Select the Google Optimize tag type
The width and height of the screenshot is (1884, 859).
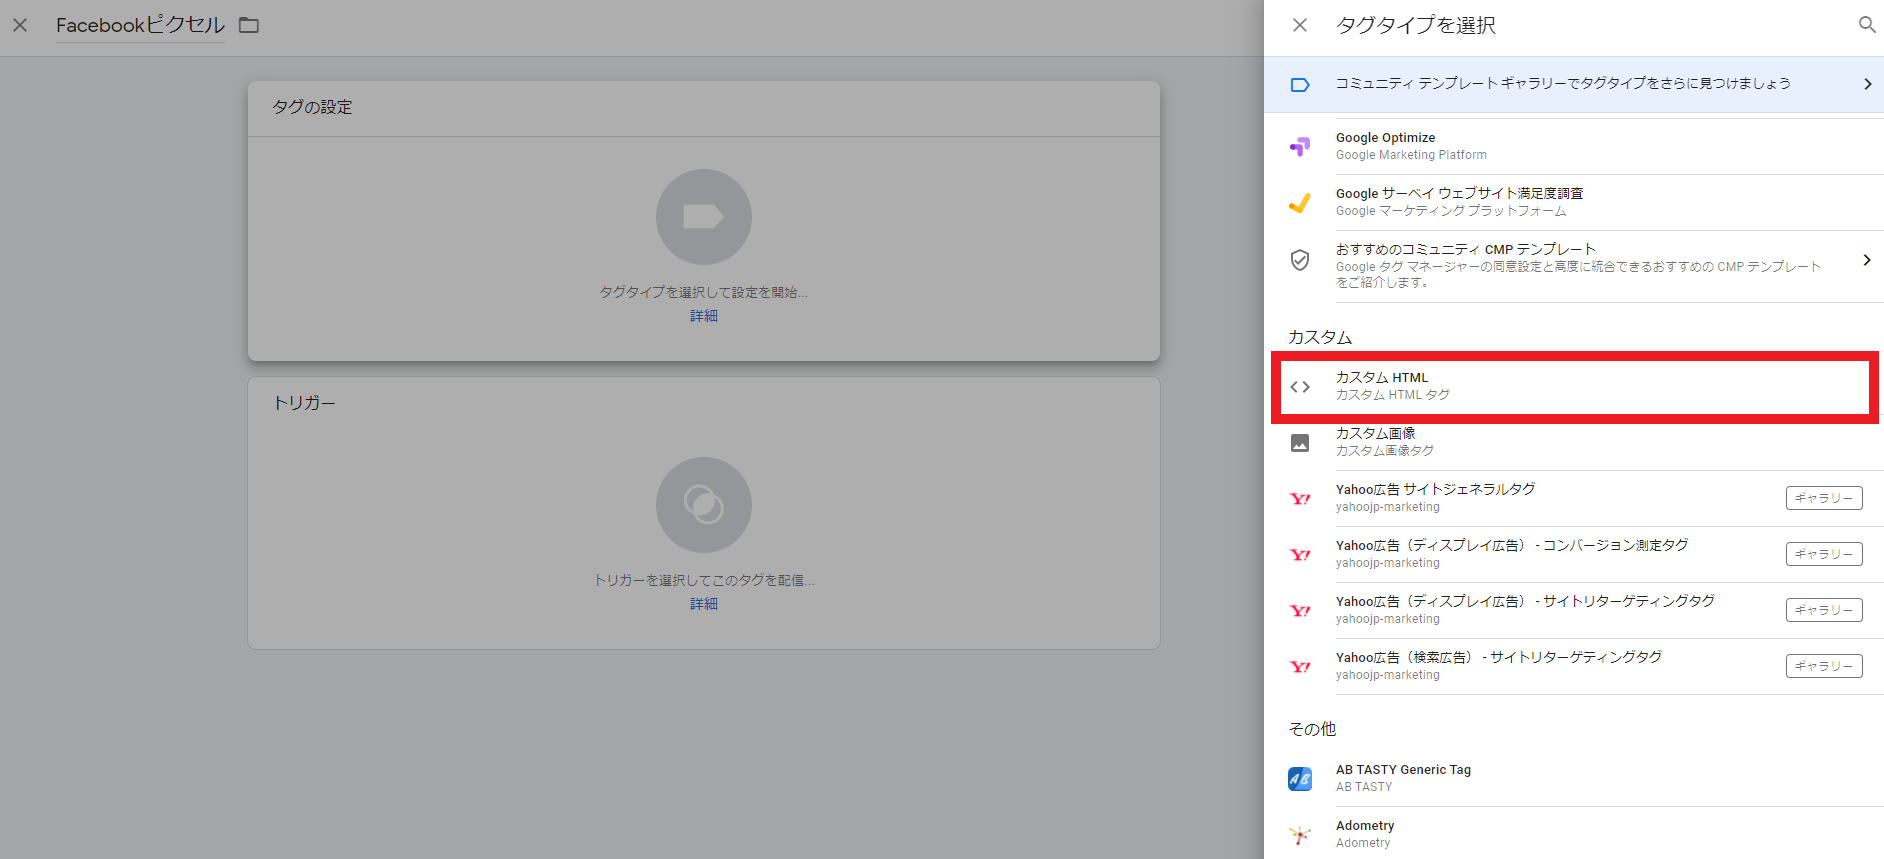(x=1574, y=146)
